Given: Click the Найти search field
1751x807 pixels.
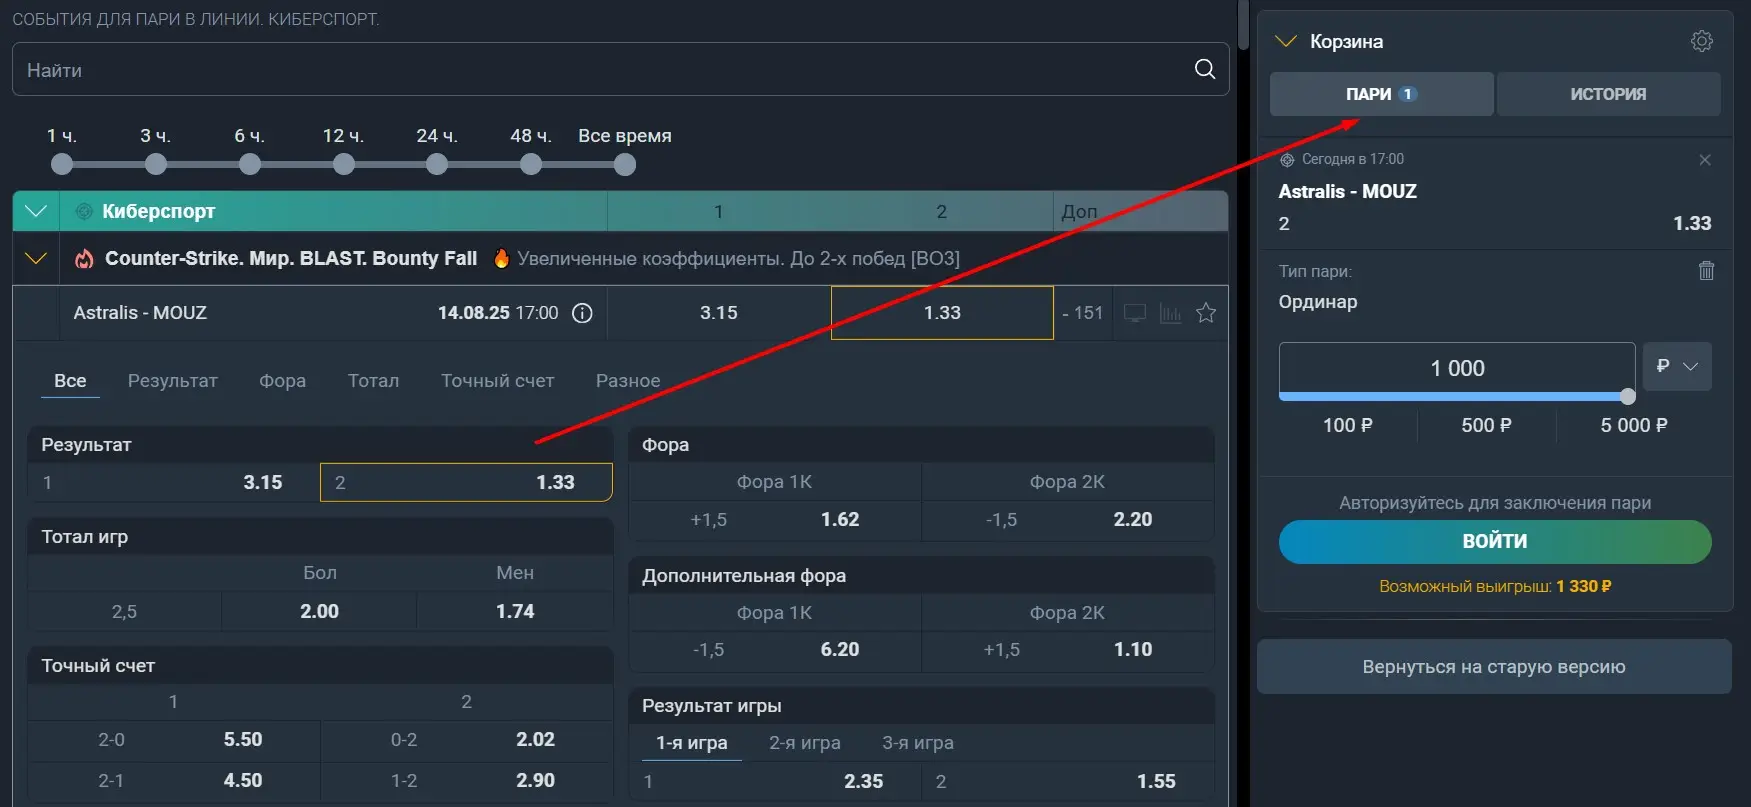Looking at the screenshot, I should [x=600, y=70].
